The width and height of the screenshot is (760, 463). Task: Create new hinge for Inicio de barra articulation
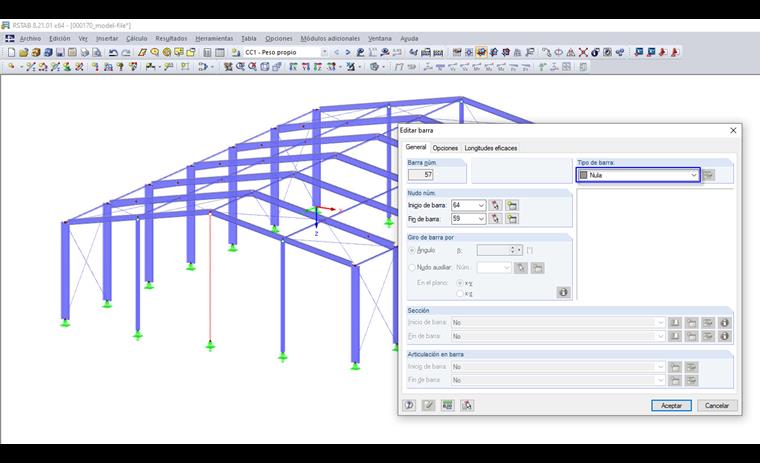[x=675, y=367]
